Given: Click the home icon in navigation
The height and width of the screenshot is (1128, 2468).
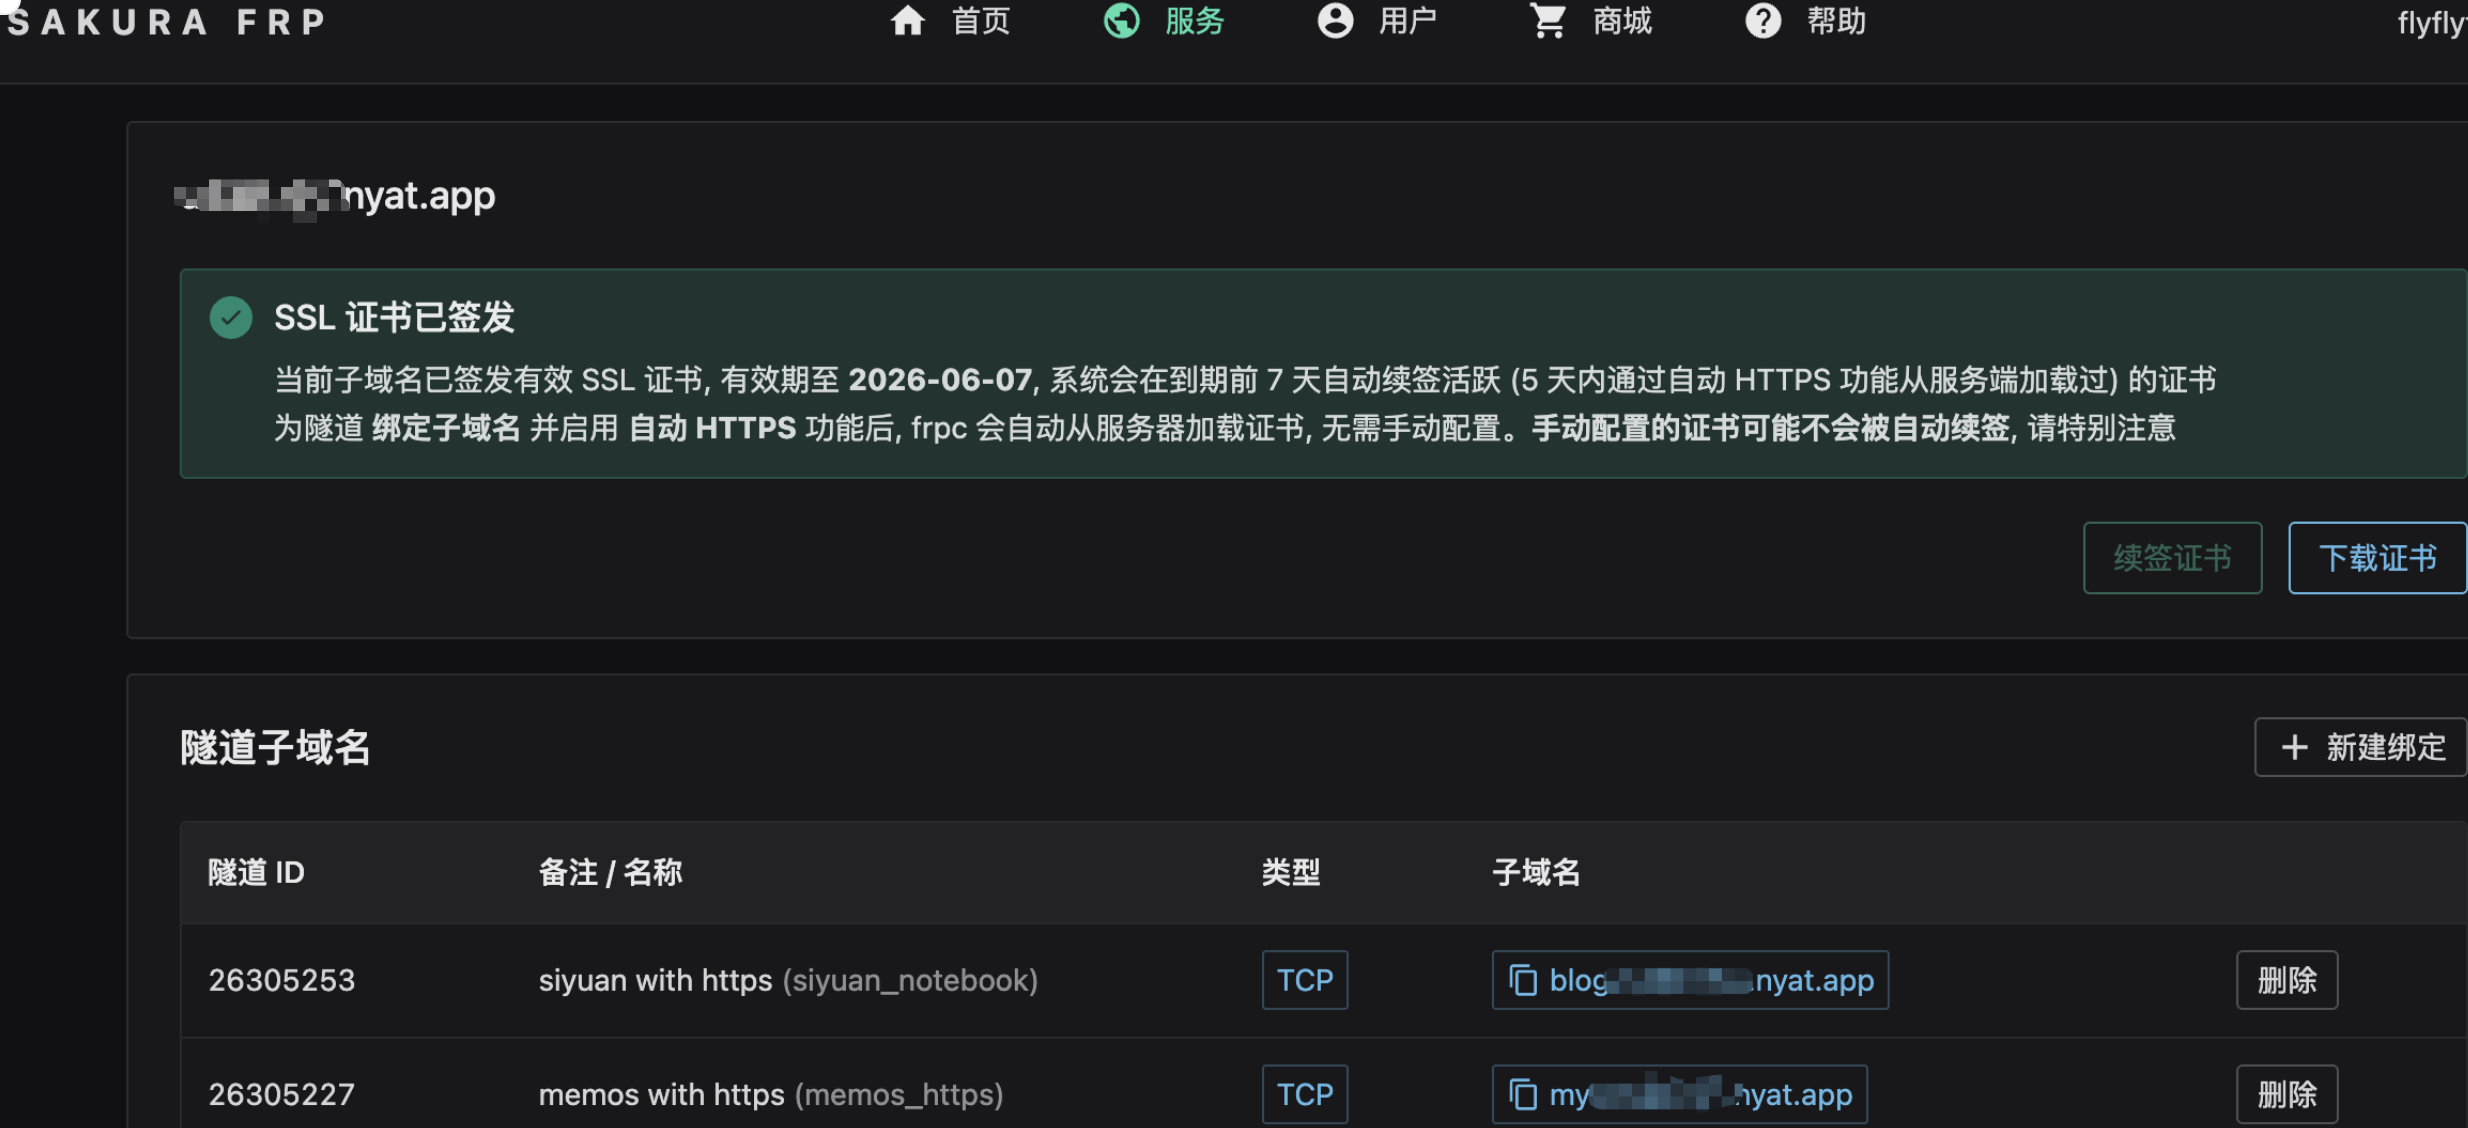Looking at the screenshot, I should pyautogui.click(x=907, y=21).
